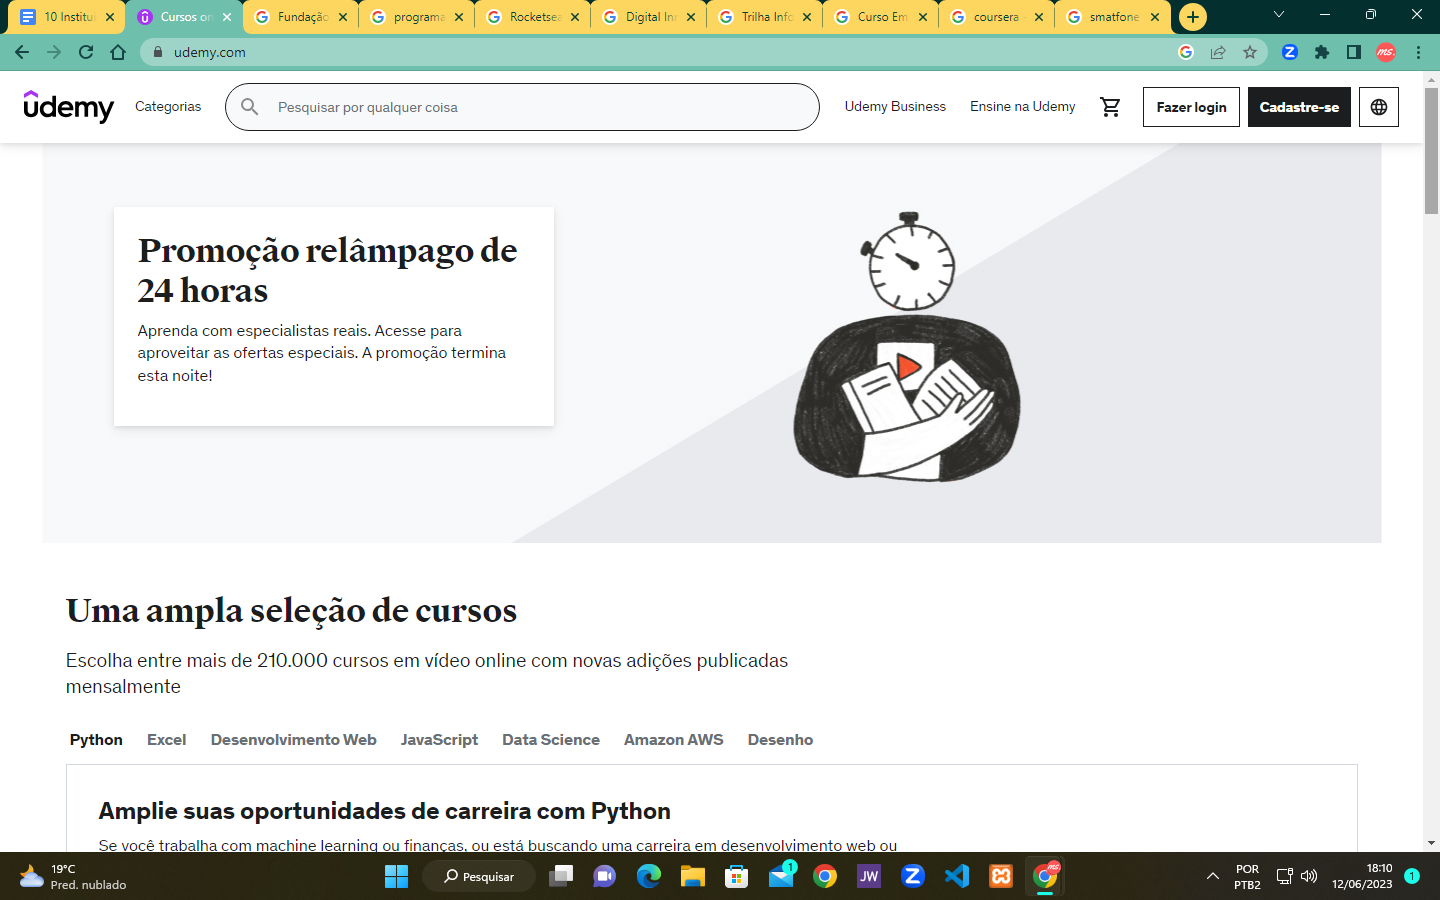This screenshot has width=1440, height=900.
Task: Select the Desenvolvimento Web tab
Action: pyautogui.click(x=294, y=740)
